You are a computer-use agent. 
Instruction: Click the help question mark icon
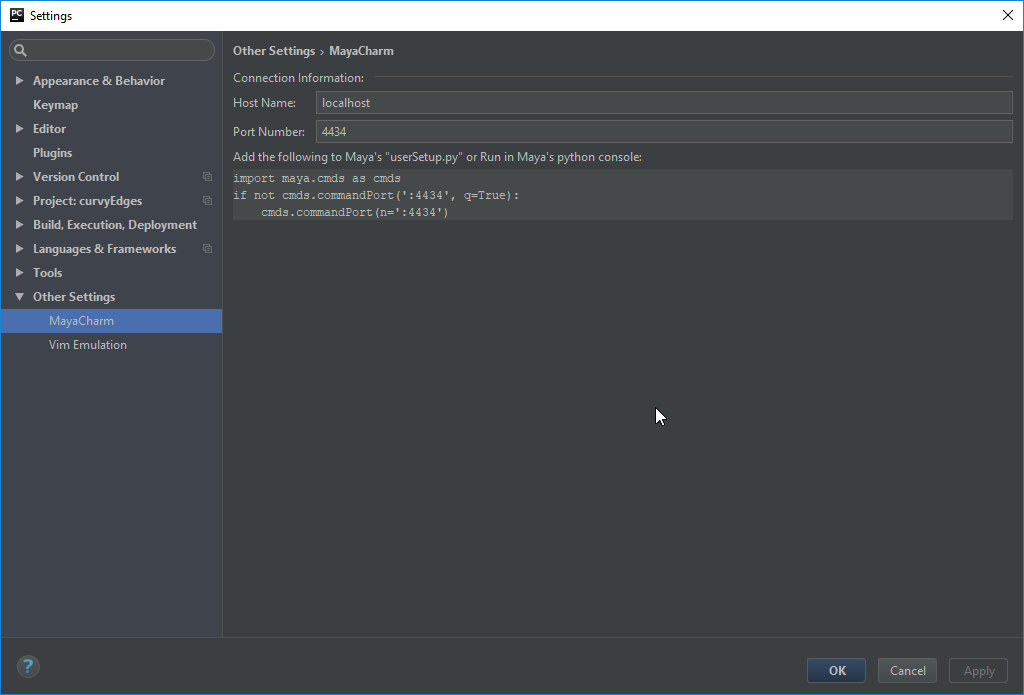point(28,667)
